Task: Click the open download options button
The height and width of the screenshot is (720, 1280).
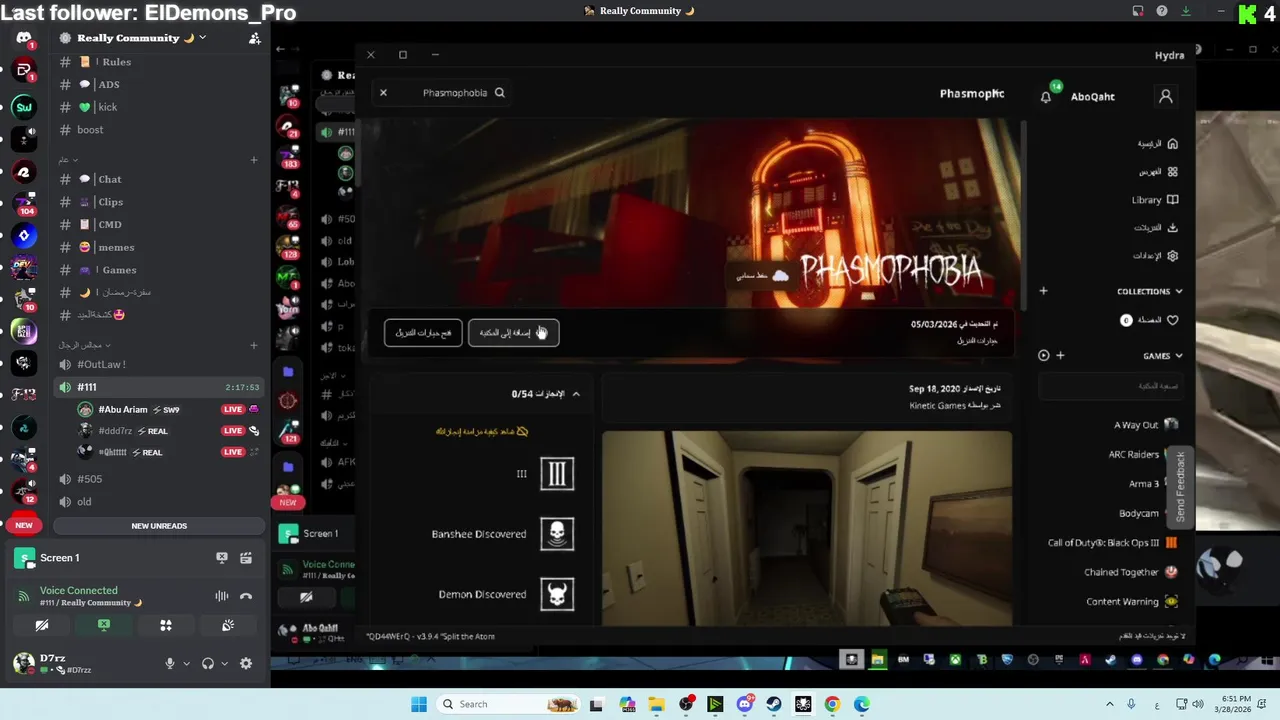Action: pos(423,333)
